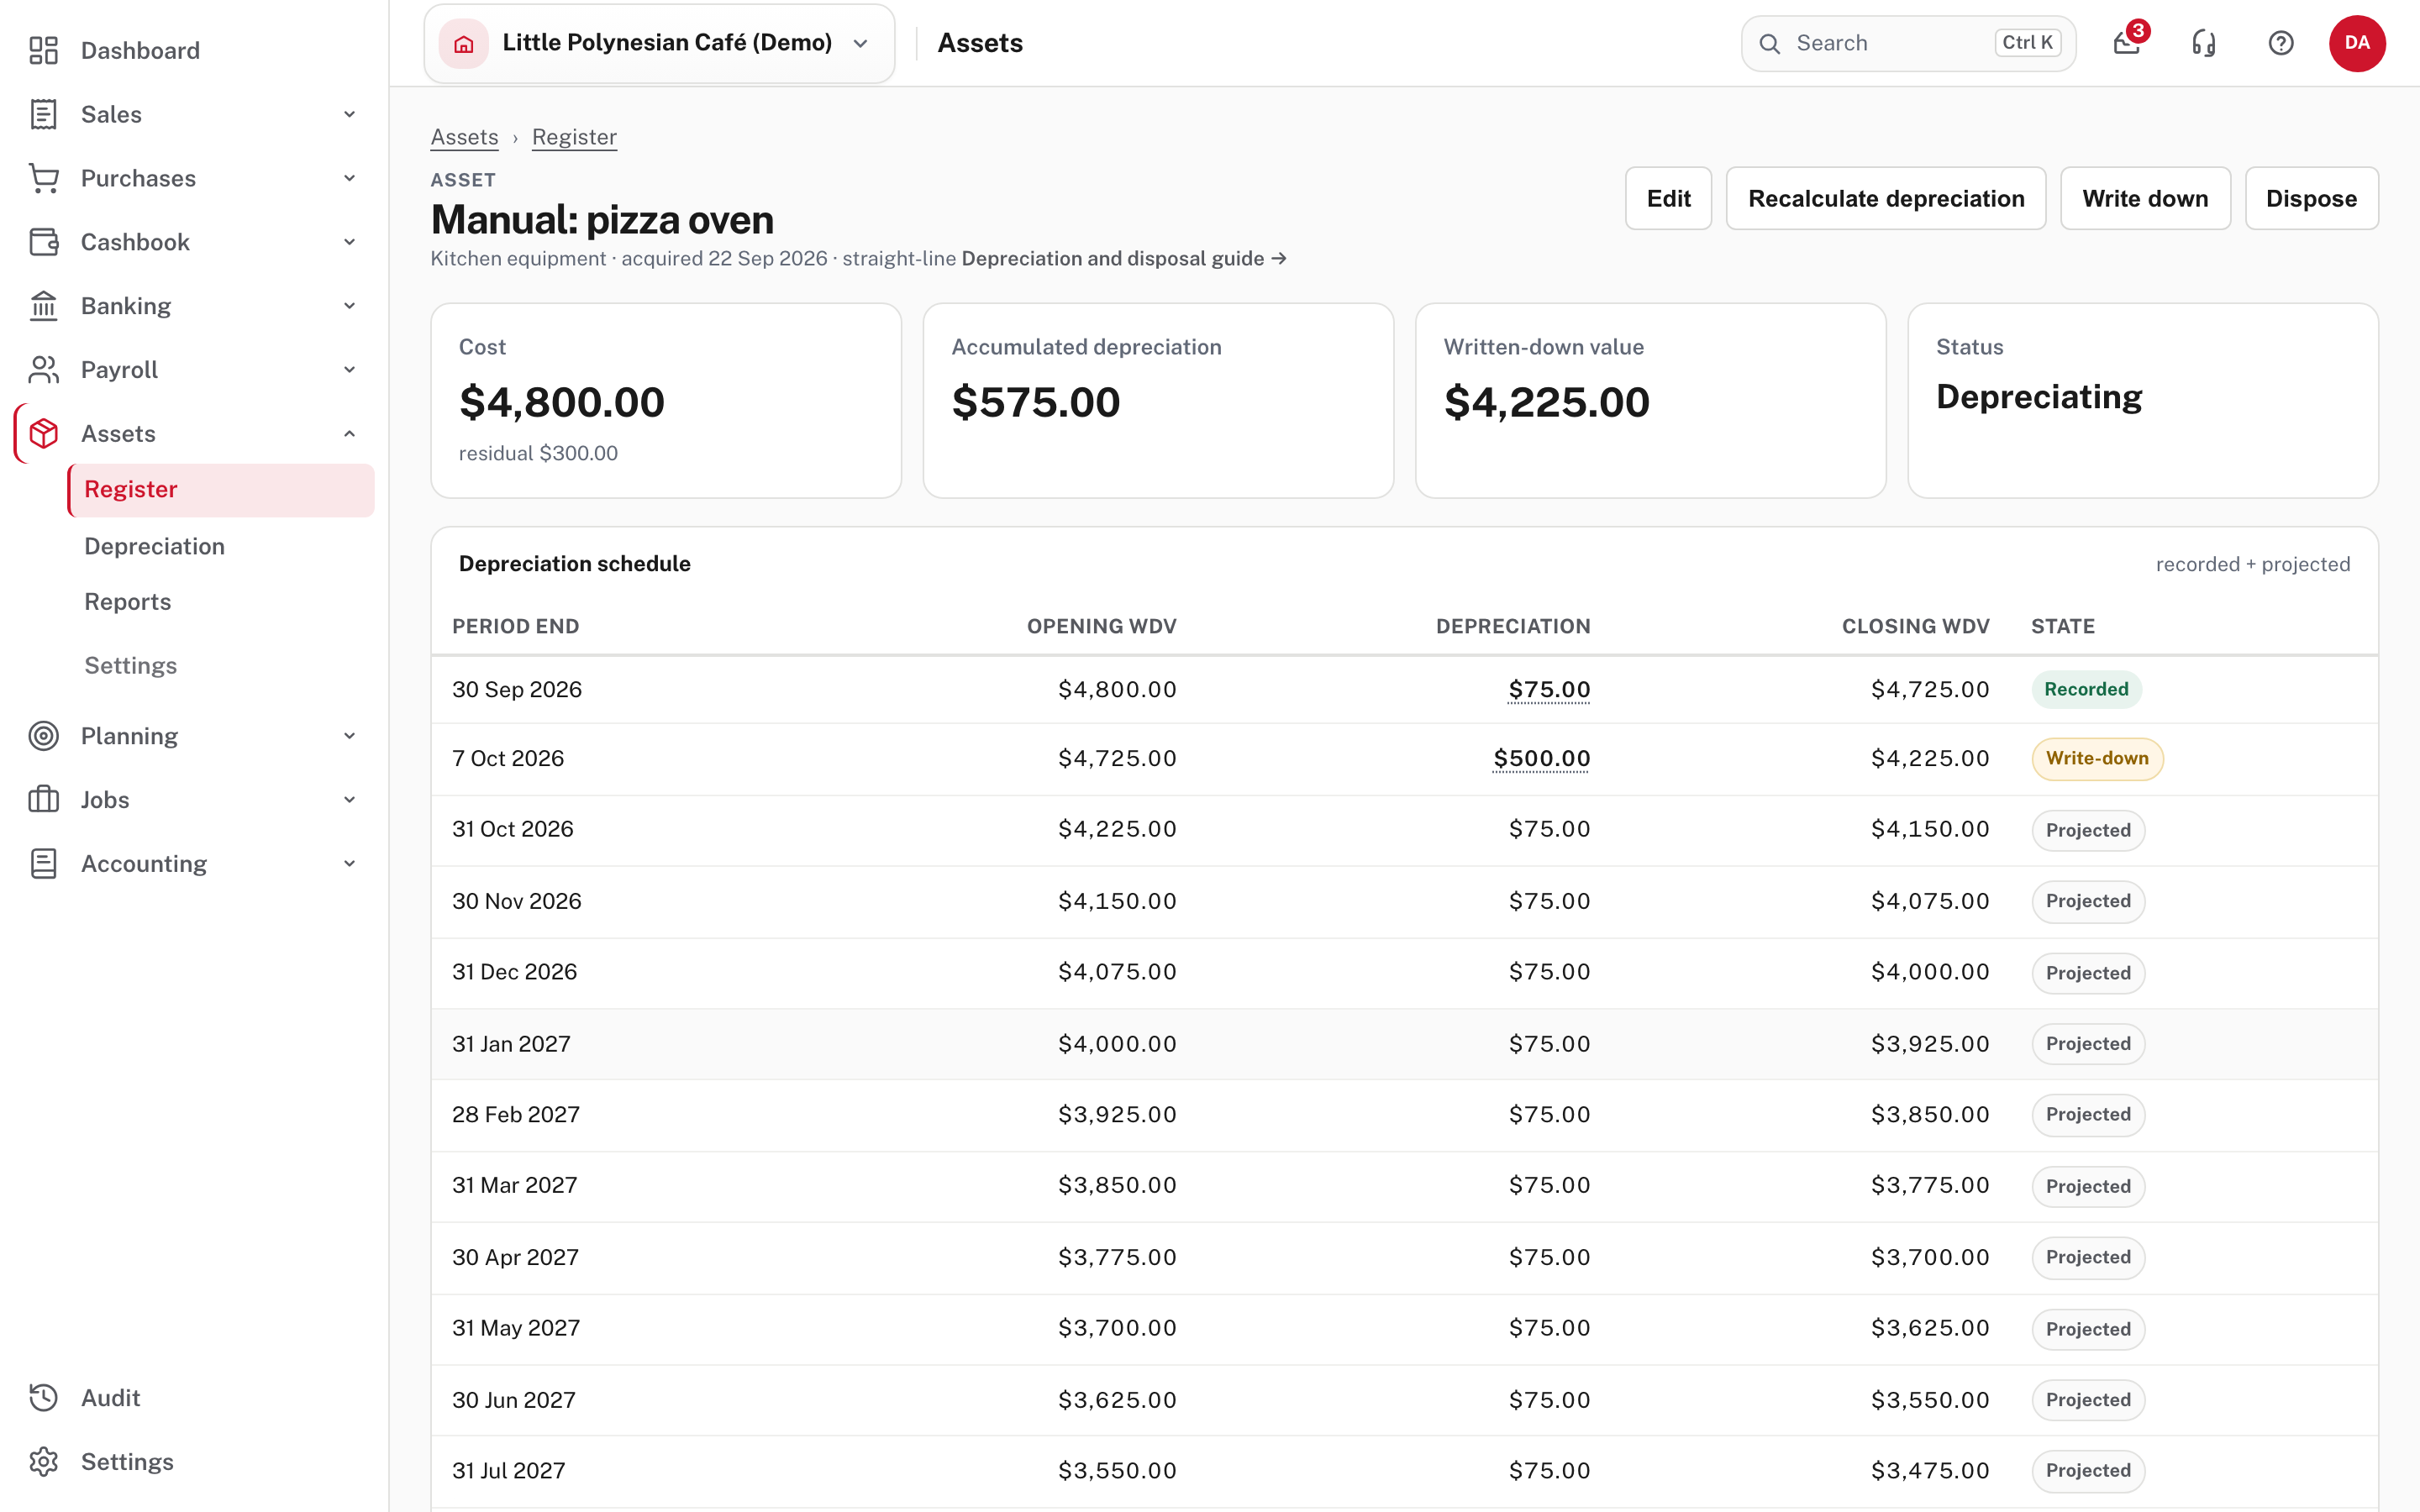Expand the Purchases menu chevron
Screen dimensions: 2420x1512
[349, 178]
